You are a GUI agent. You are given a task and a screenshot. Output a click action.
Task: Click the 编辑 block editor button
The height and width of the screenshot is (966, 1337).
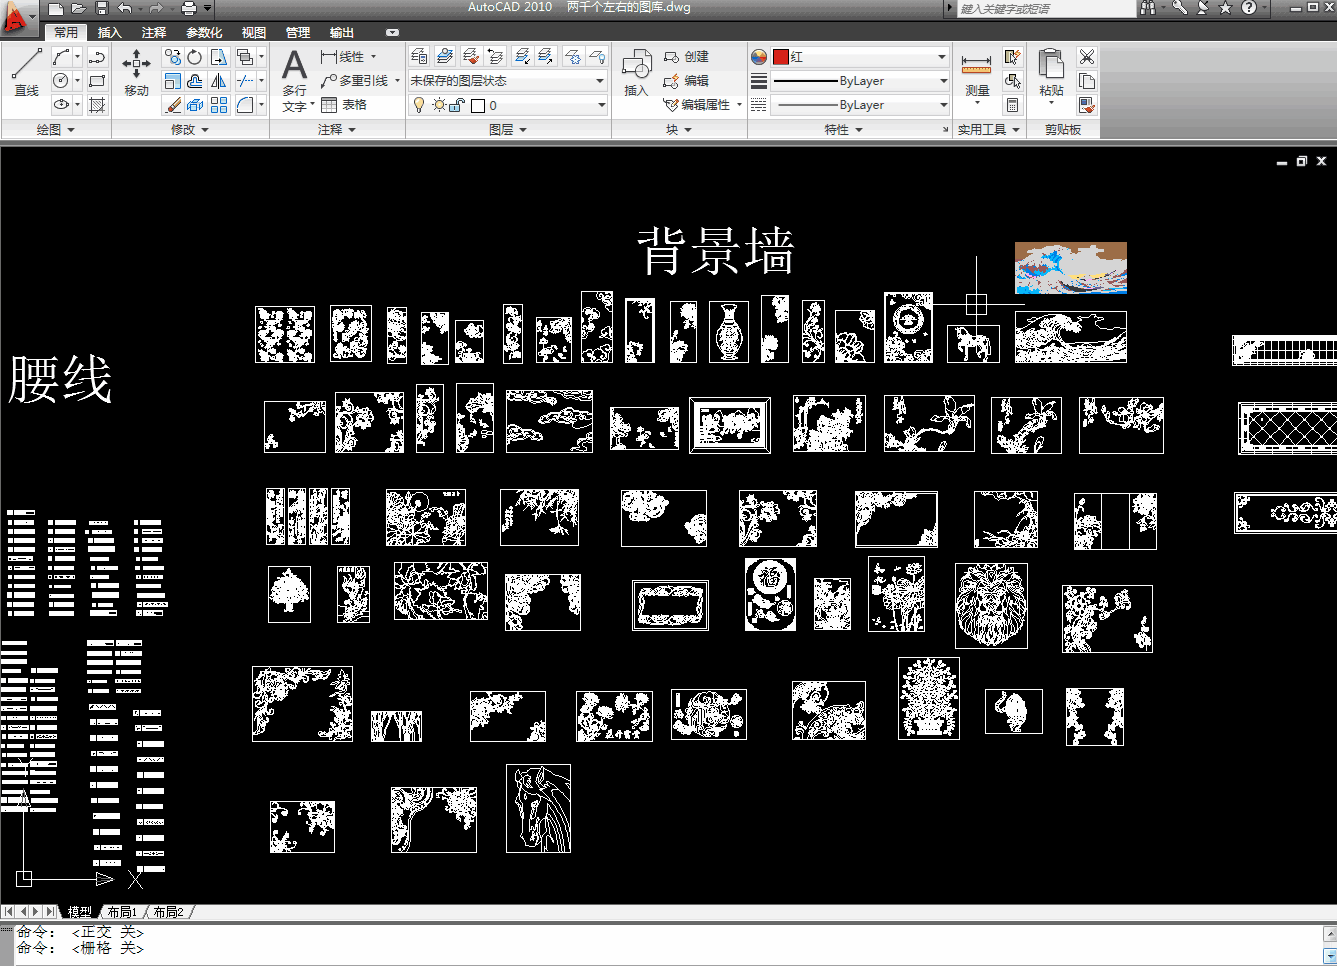[687, 81]
